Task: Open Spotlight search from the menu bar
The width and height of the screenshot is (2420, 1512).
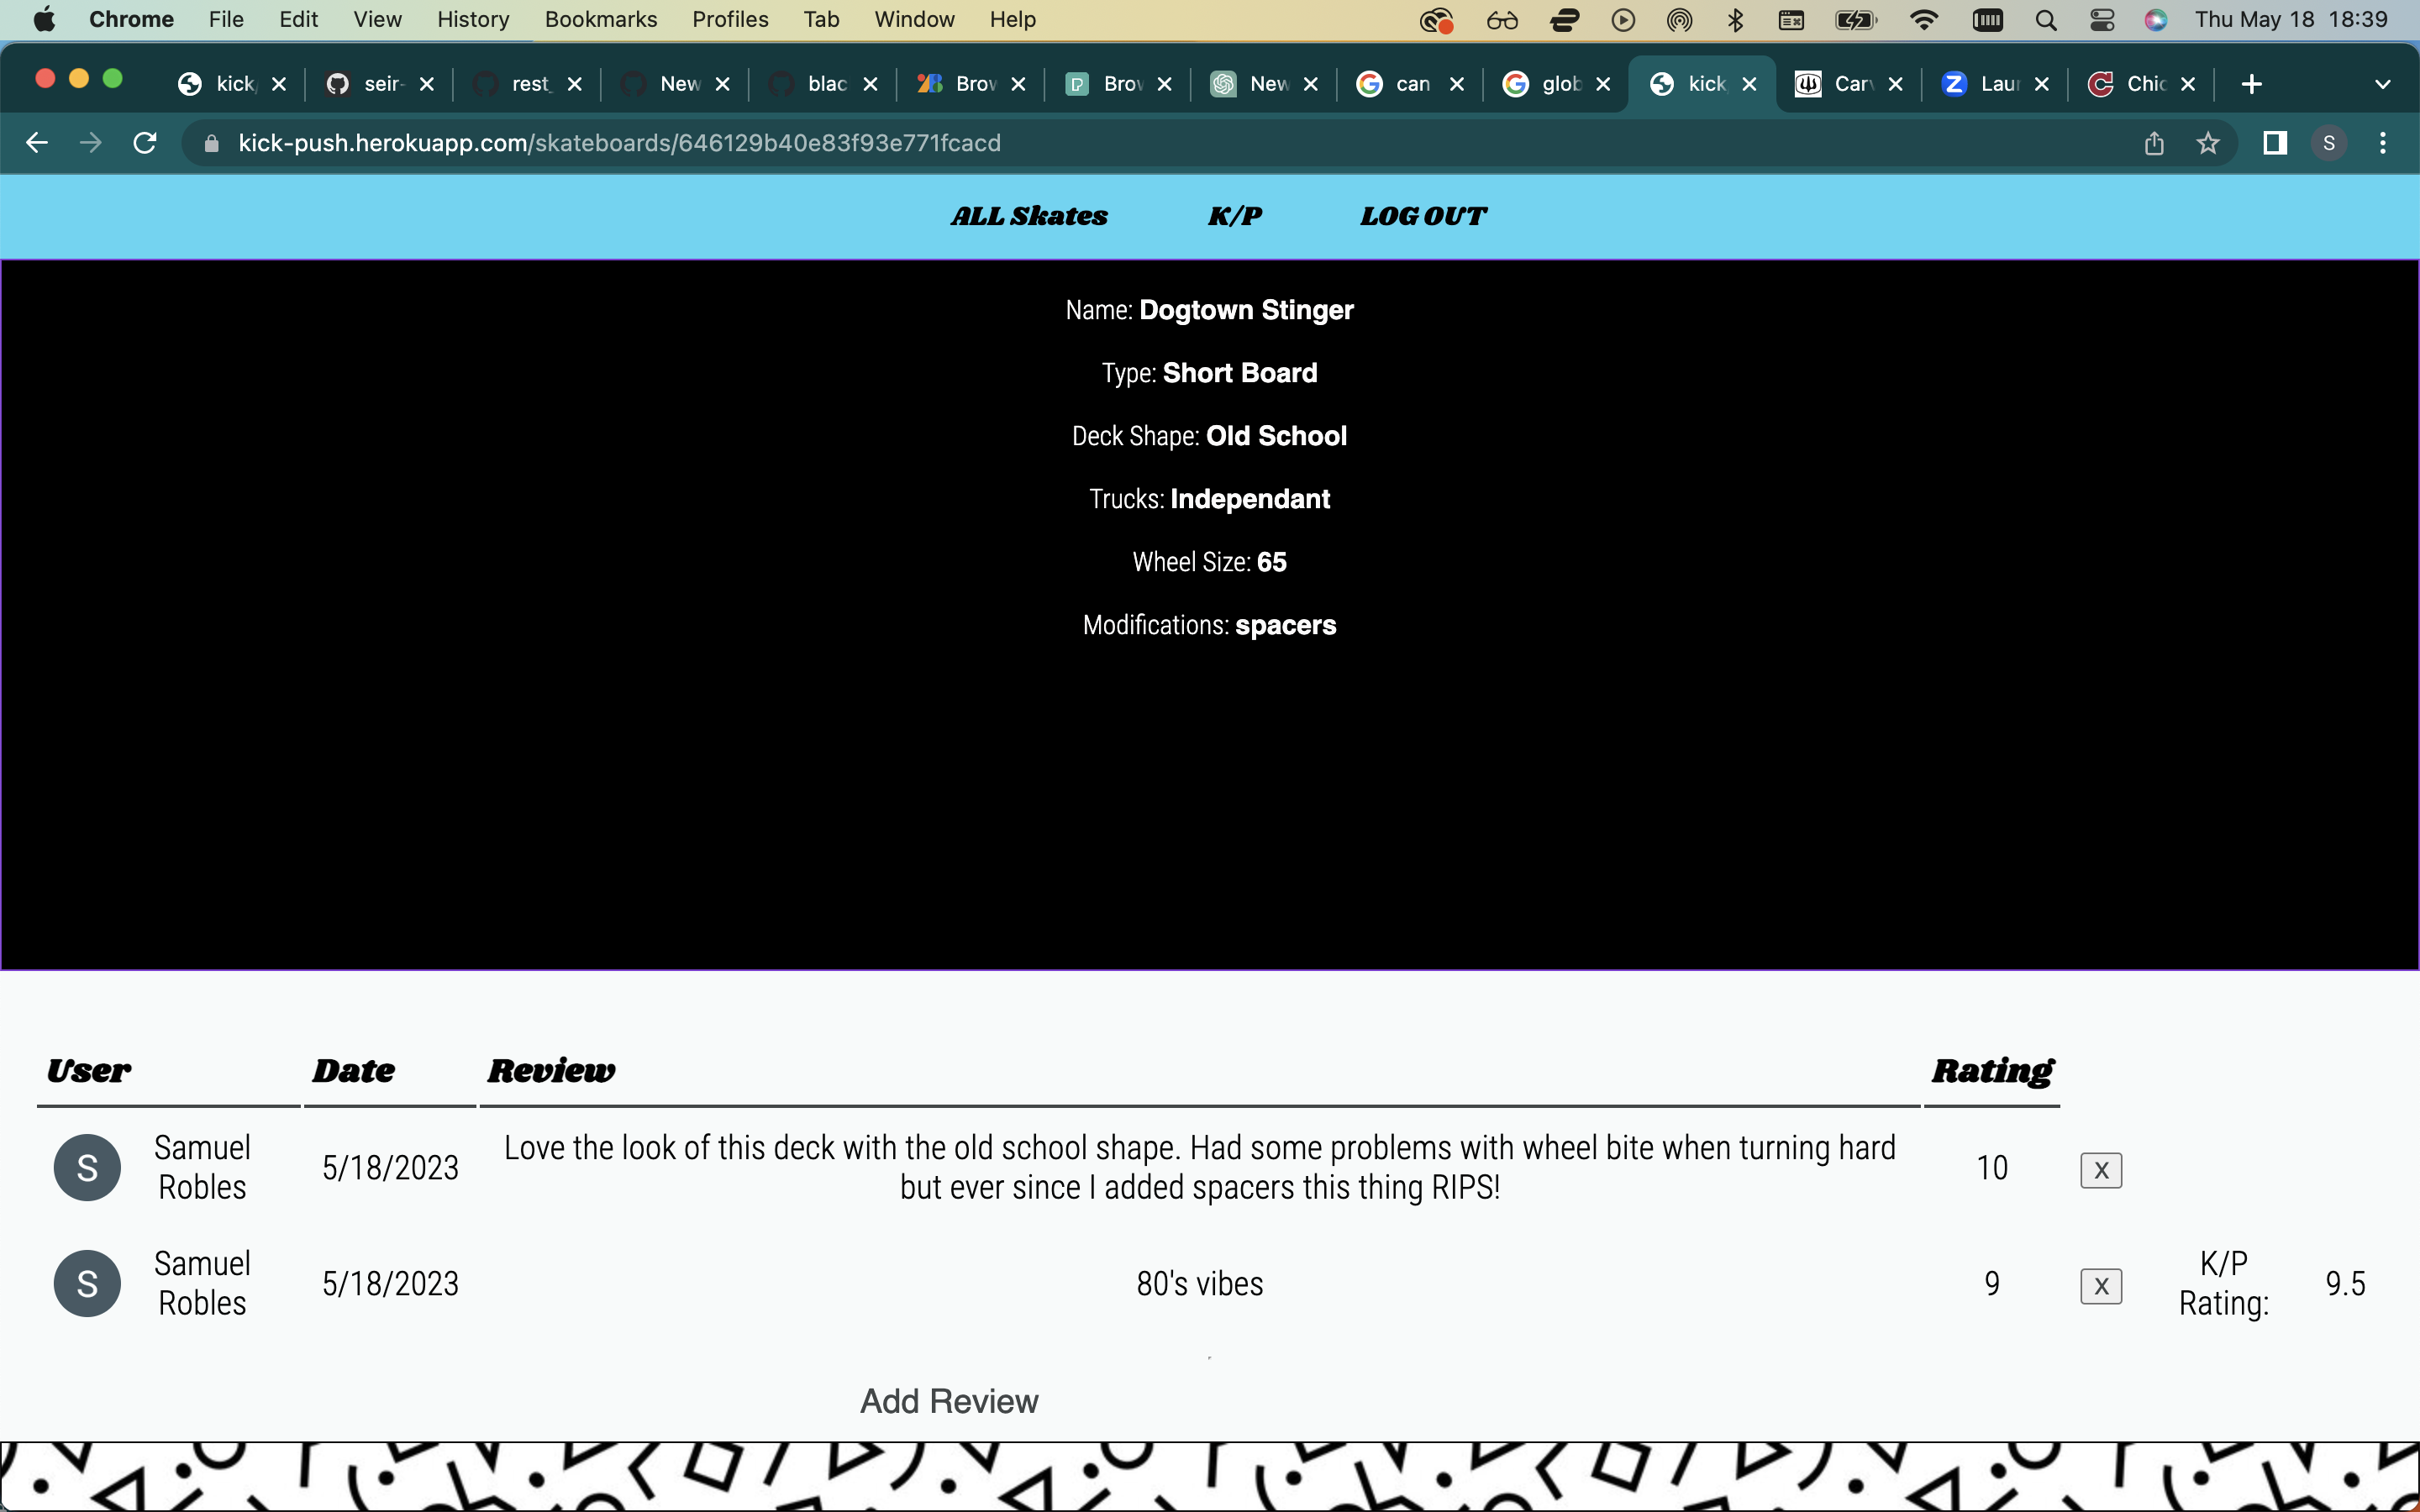Action: point(2045,19)
